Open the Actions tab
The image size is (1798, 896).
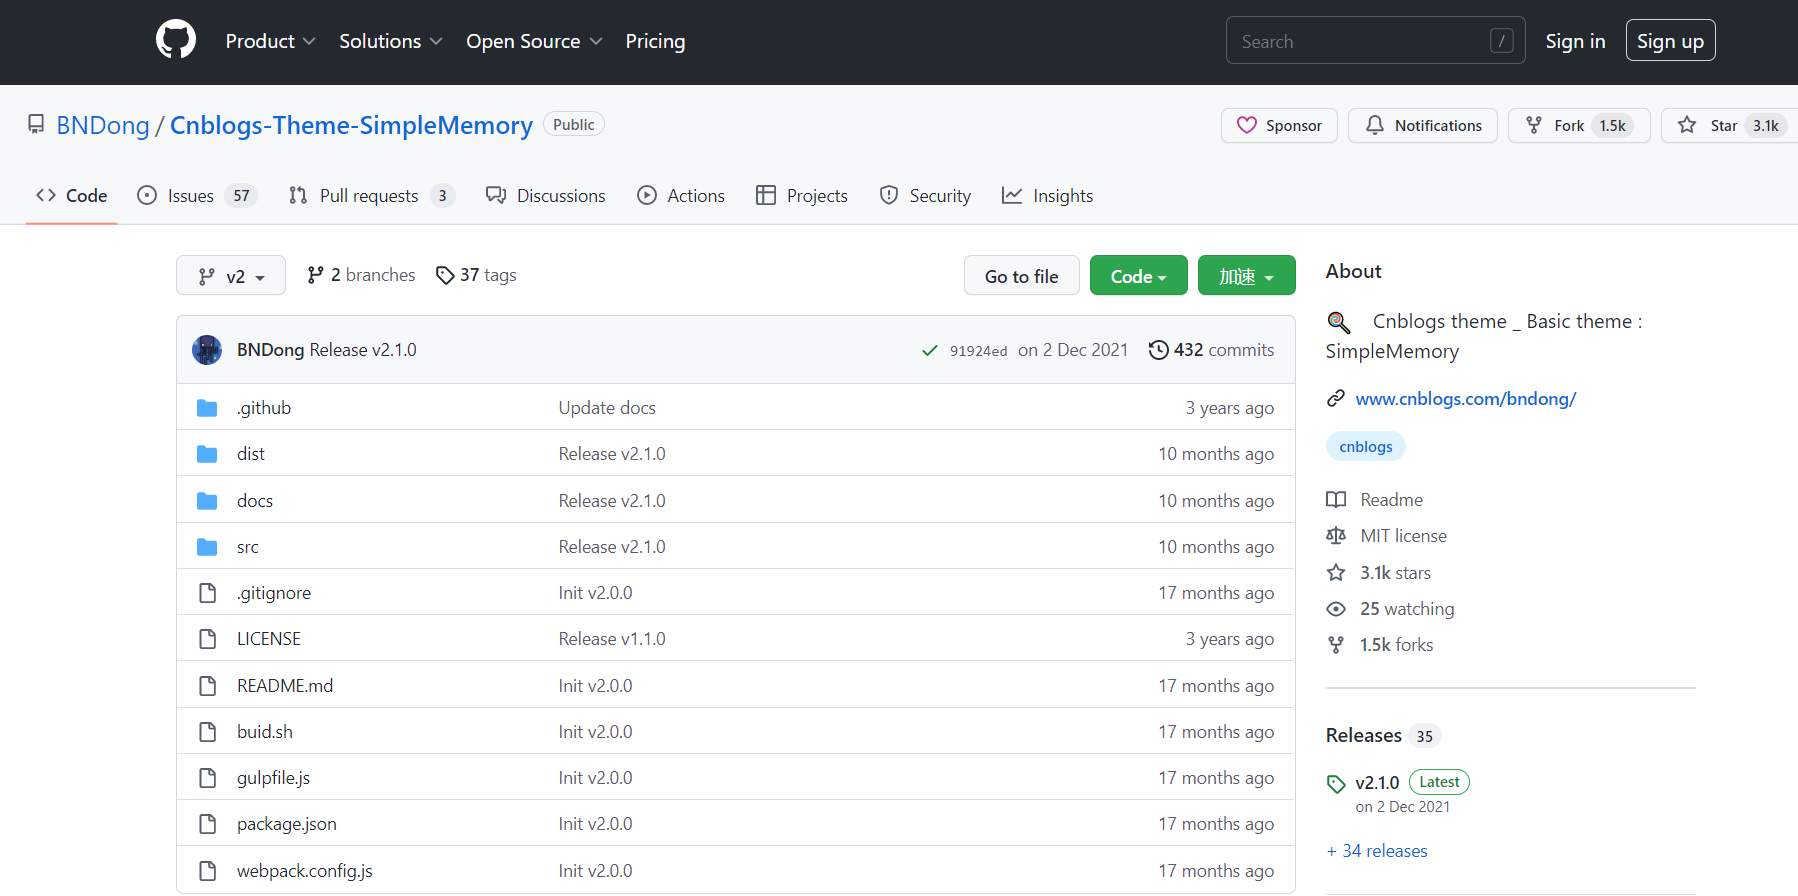[x=681, y=196]
